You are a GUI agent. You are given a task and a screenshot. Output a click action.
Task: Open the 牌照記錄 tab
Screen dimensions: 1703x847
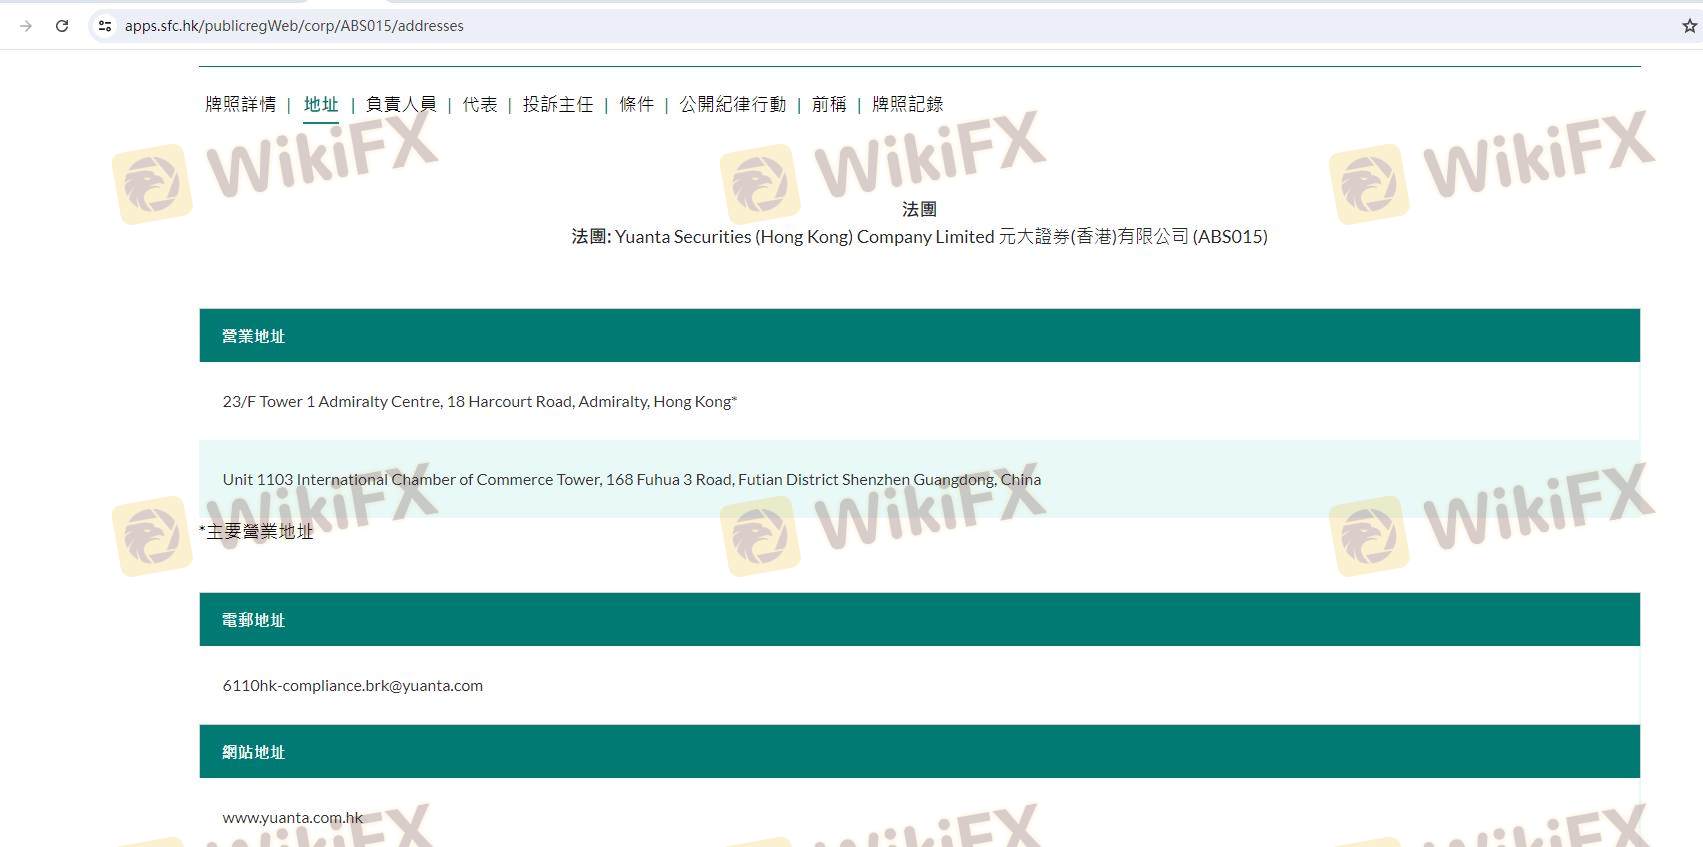907,104
